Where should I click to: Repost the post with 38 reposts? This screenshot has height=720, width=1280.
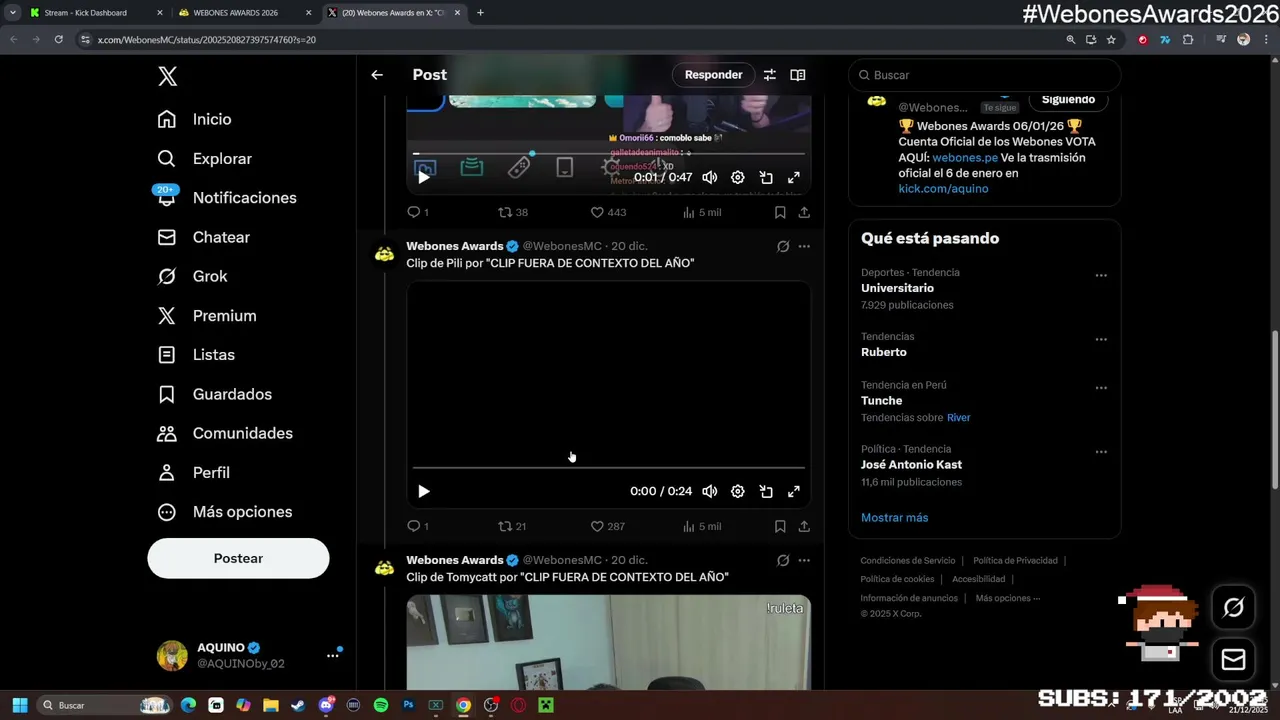point(513,212)
